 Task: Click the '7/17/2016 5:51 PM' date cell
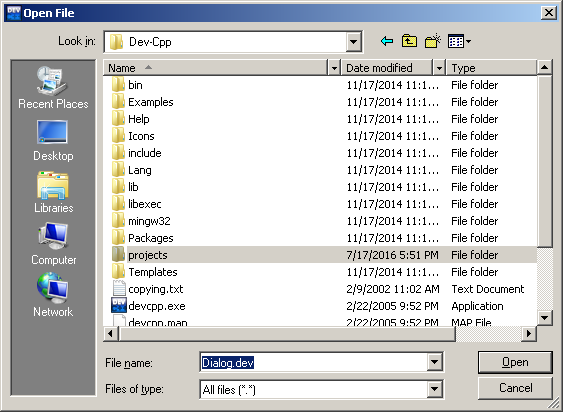(392, 255)
